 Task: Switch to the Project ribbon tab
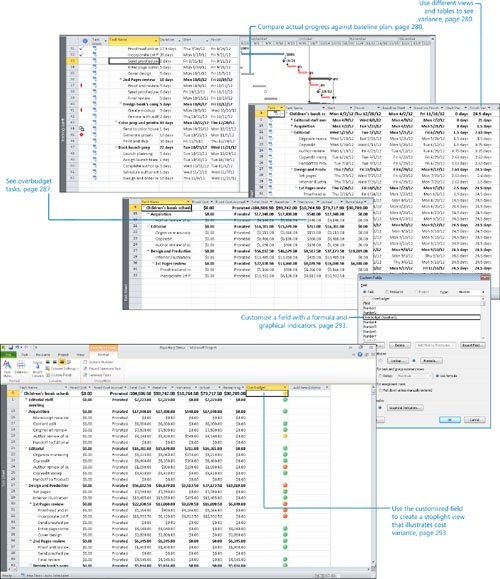tap(63, 354)
